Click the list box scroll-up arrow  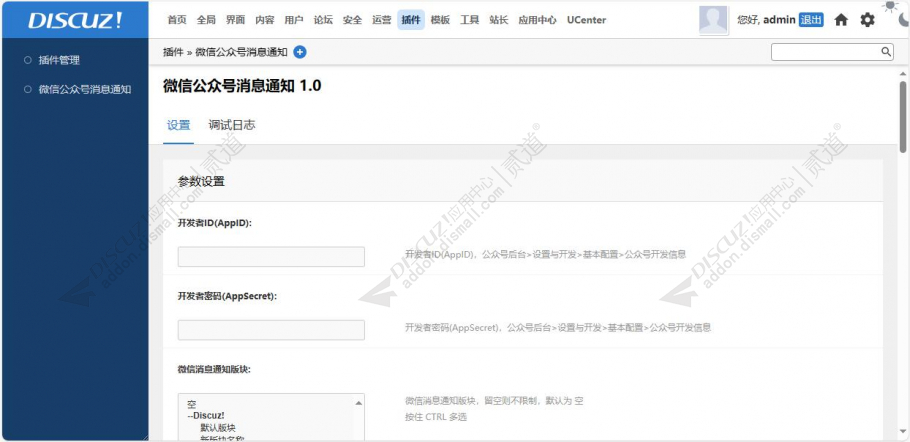[359, 402]
